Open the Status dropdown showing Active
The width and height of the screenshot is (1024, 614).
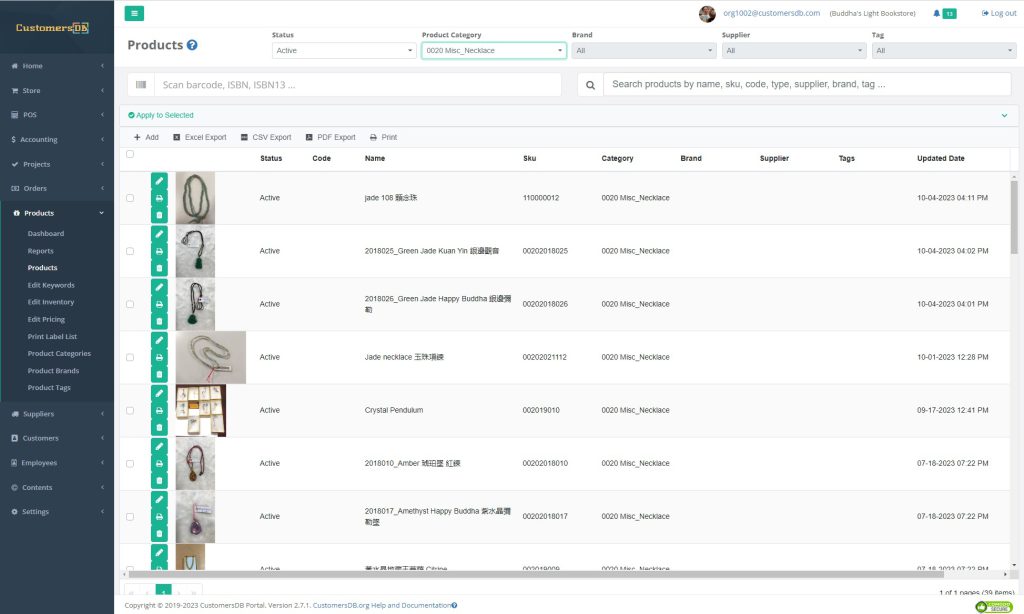tap(343, 50)
